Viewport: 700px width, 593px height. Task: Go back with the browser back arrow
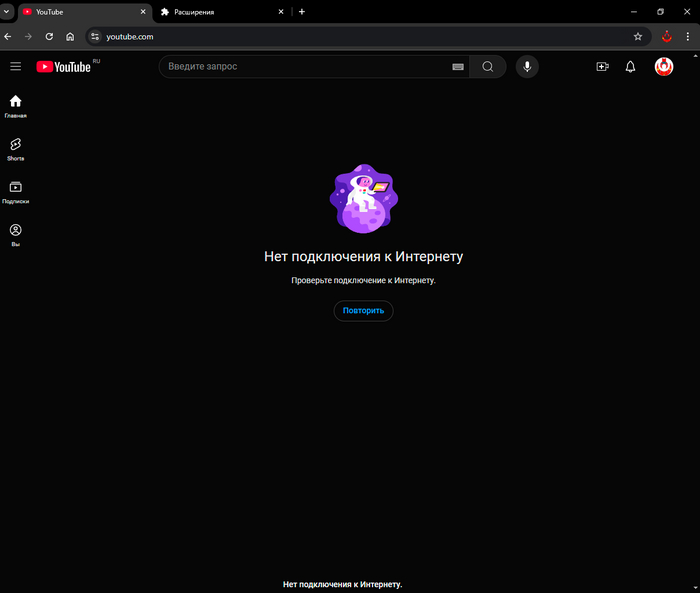8,37
